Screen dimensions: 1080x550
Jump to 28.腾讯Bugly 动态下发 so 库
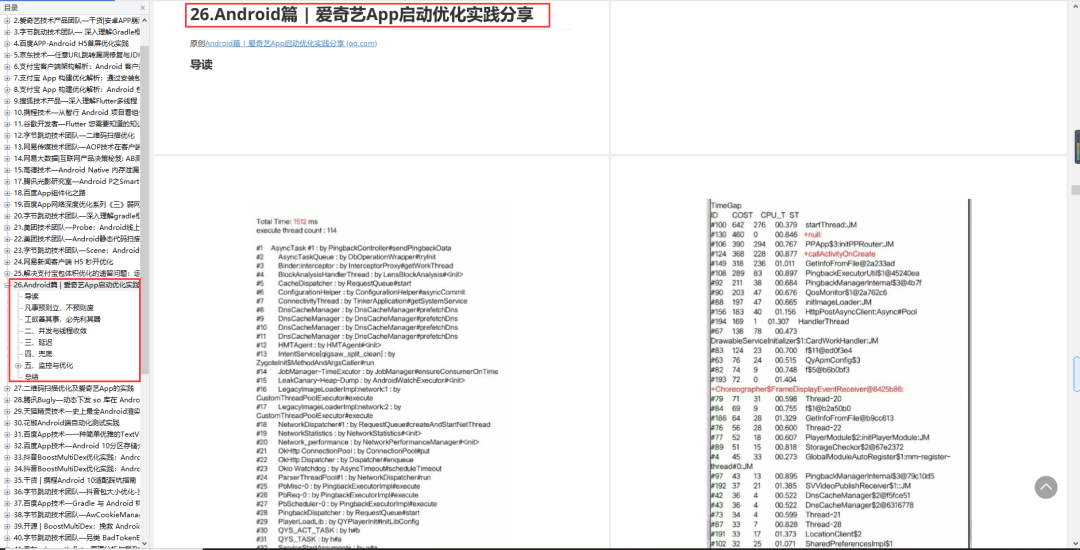(x=76, y=400)
